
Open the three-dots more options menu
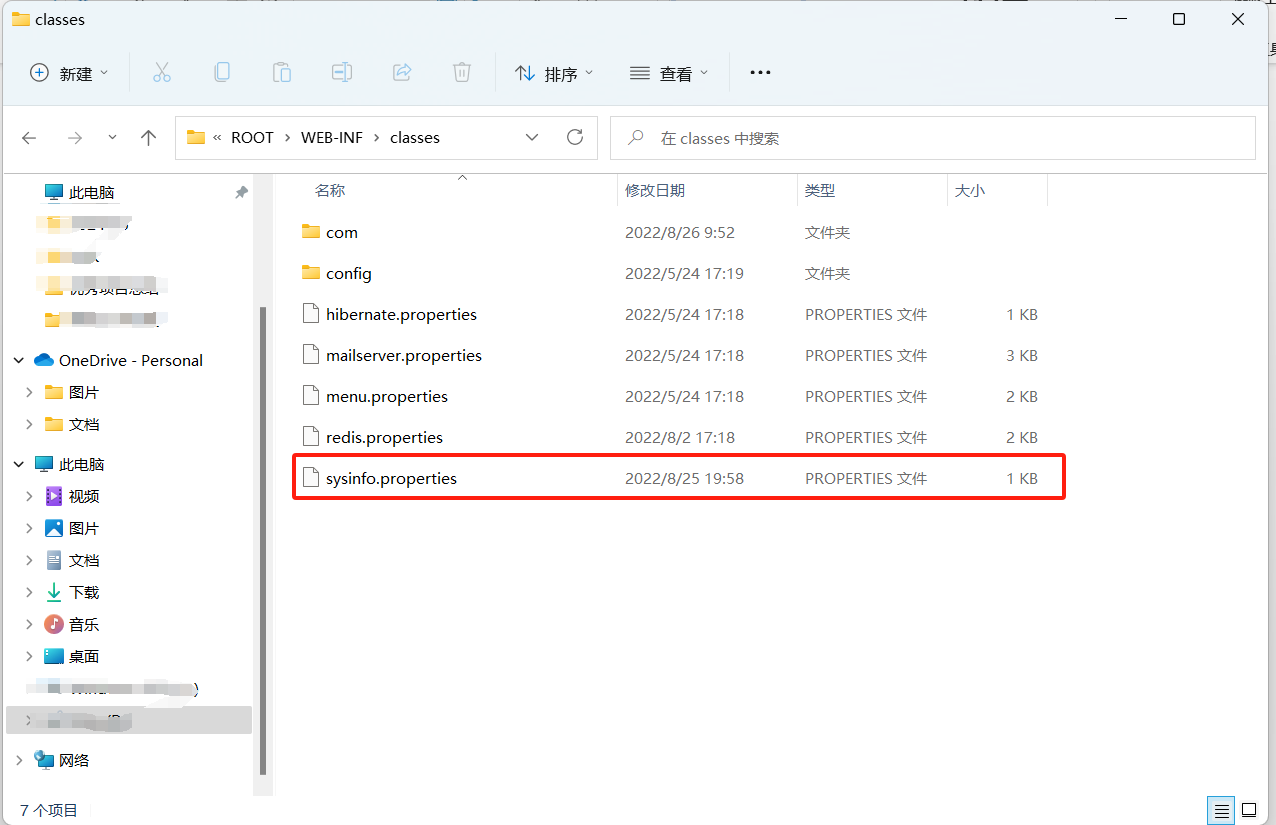coord(760,73)
